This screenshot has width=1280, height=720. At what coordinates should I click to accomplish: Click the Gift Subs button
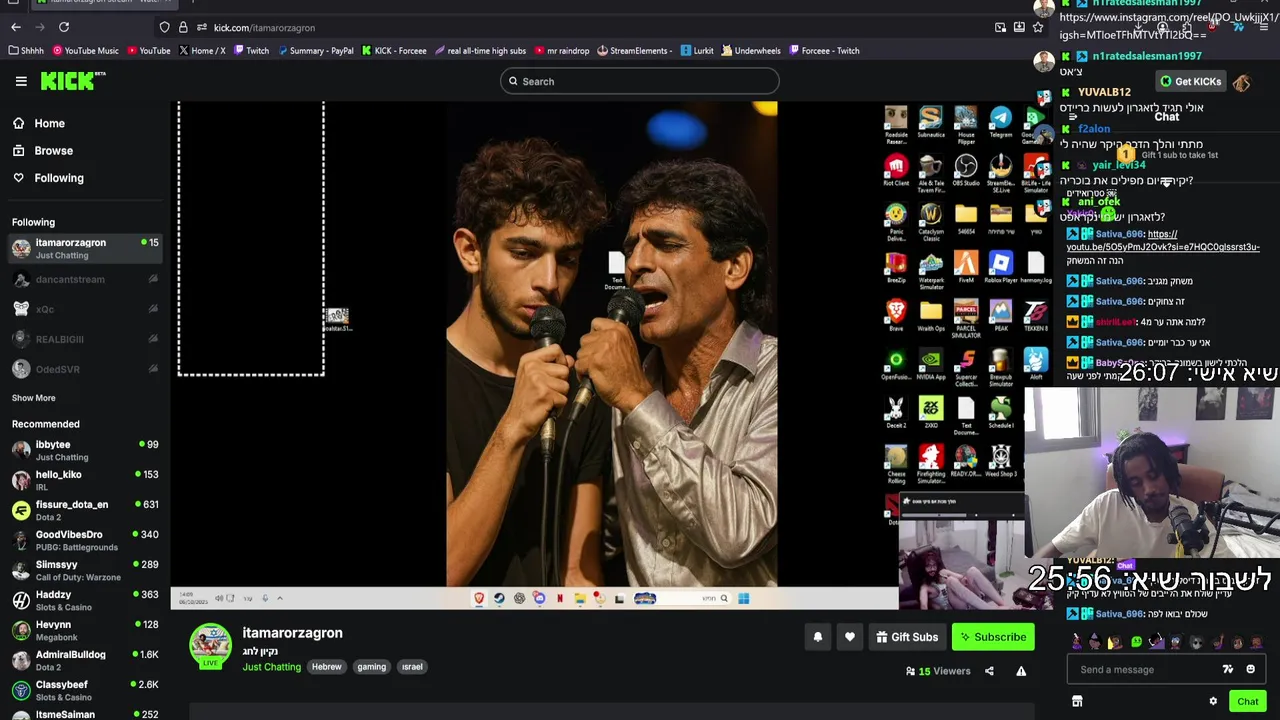pos(906,637)
